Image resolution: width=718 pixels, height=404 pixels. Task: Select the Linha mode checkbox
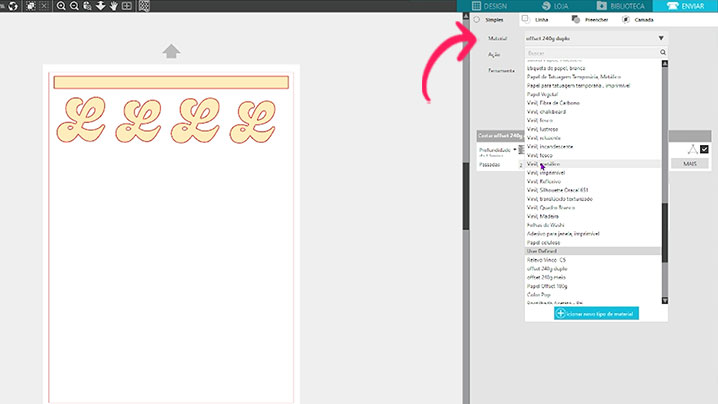click(x=526, y=19)
